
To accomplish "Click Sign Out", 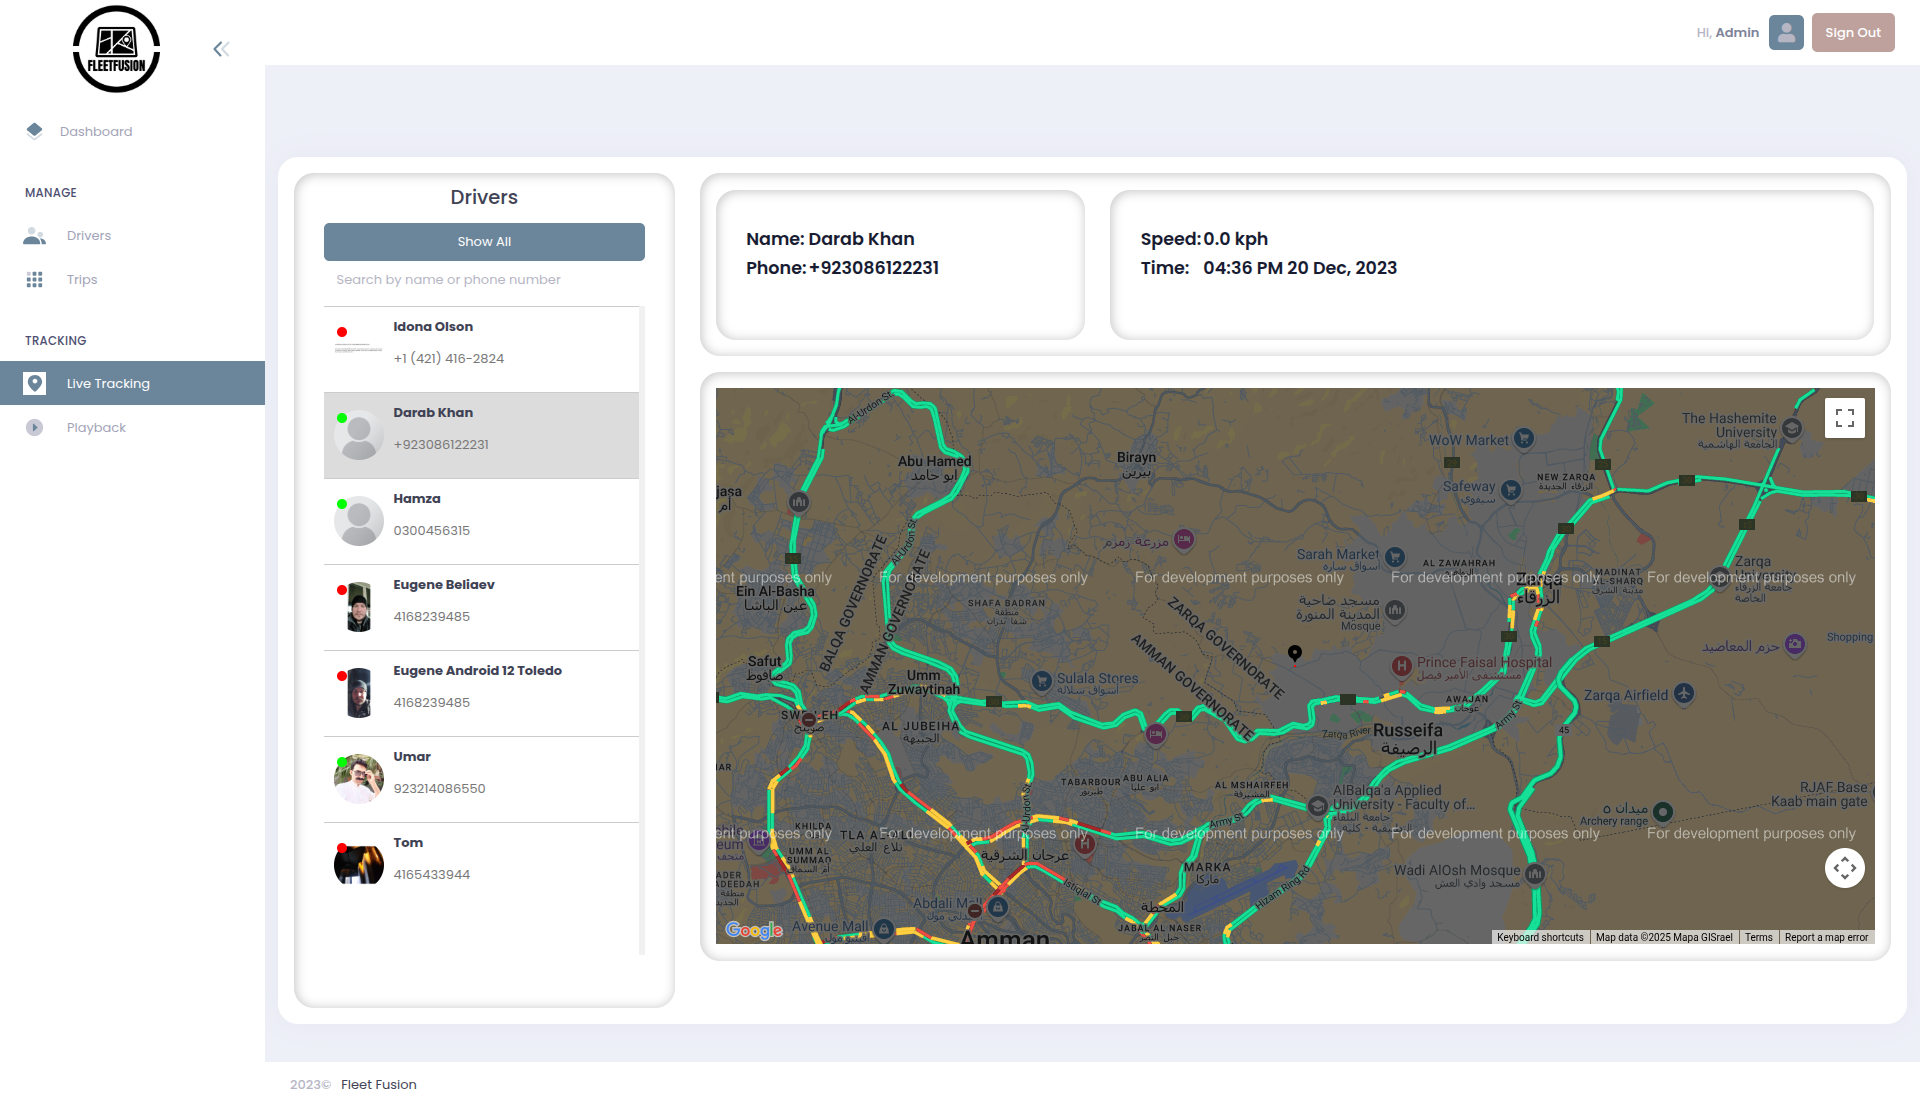I will [x=1852, y=32].
